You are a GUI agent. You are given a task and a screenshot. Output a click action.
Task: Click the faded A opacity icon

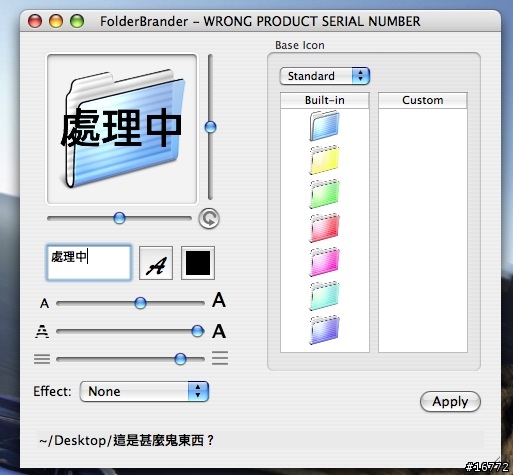42,331
